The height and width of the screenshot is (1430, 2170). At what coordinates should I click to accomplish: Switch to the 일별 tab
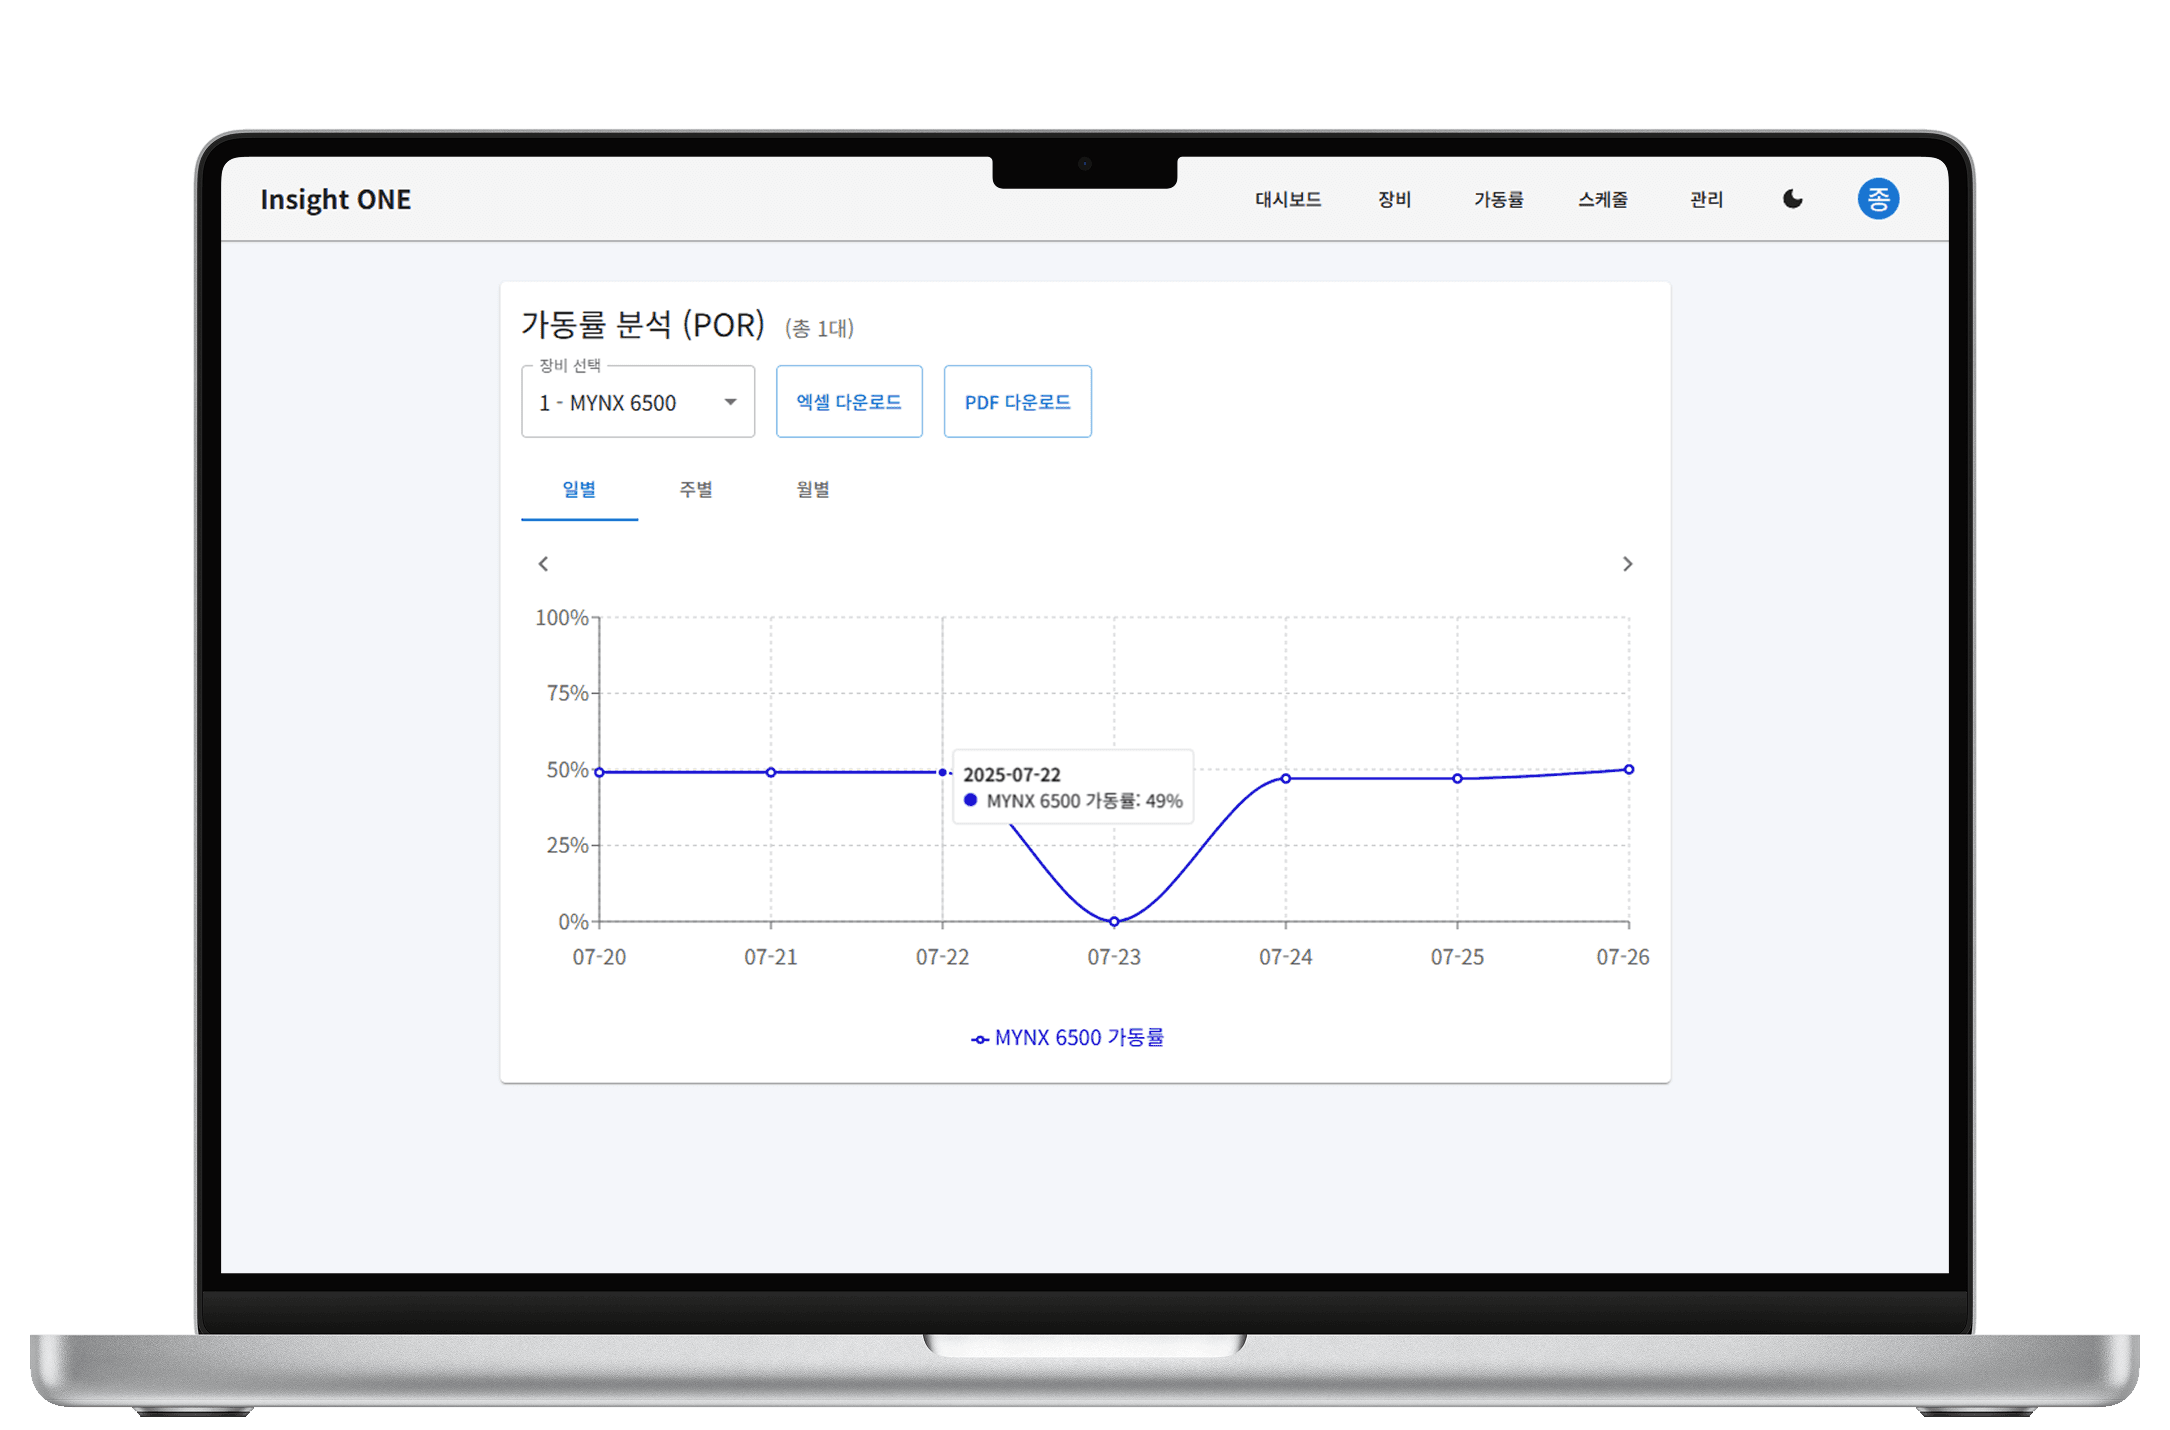[579, 490]
